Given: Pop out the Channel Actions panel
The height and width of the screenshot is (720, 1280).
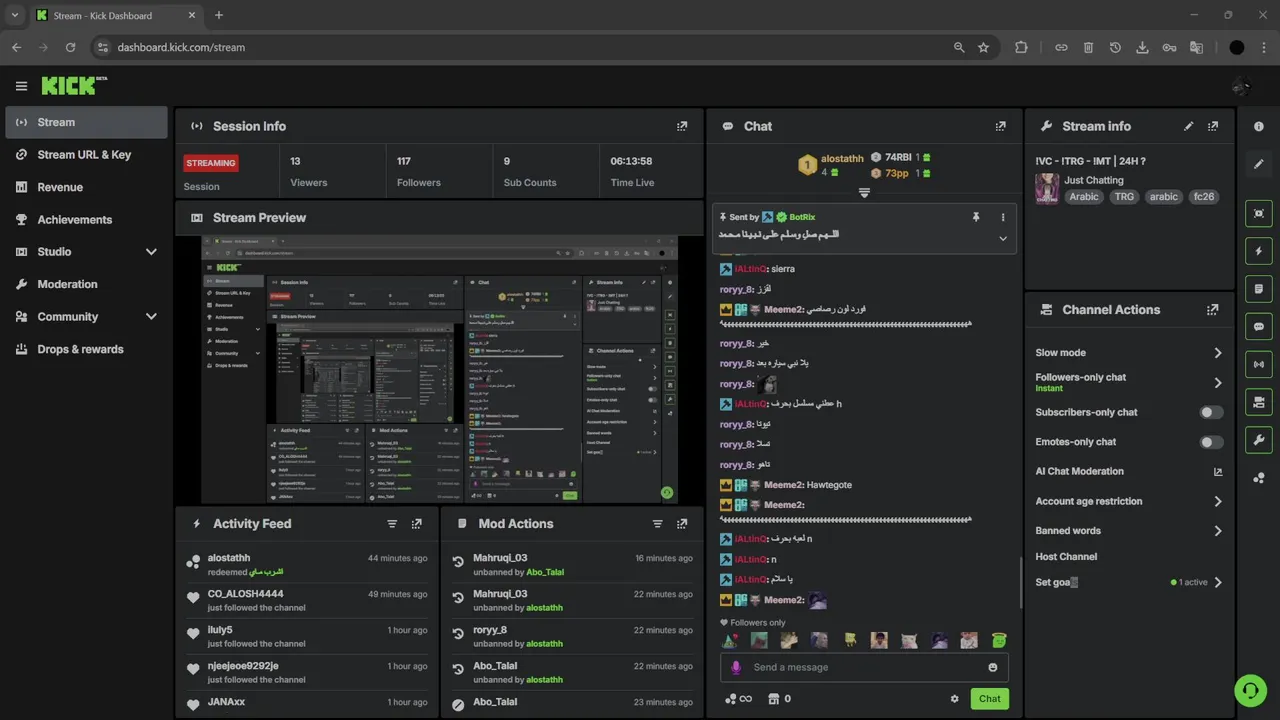Looking at the screenshot, I should (x=1213, y=310).
